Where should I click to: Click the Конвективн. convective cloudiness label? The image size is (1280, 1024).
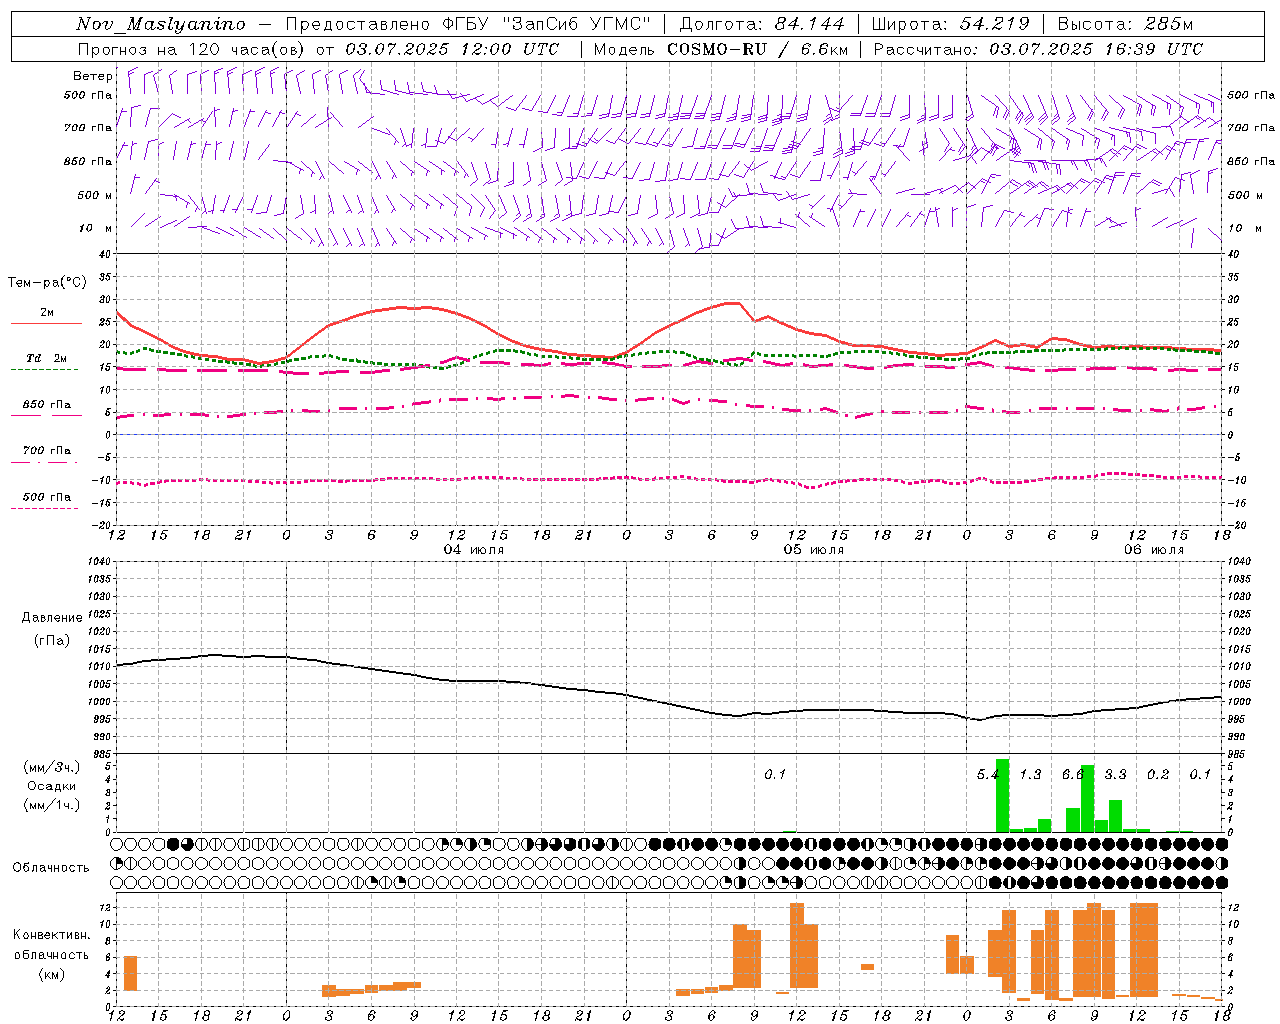coord(52,935)
